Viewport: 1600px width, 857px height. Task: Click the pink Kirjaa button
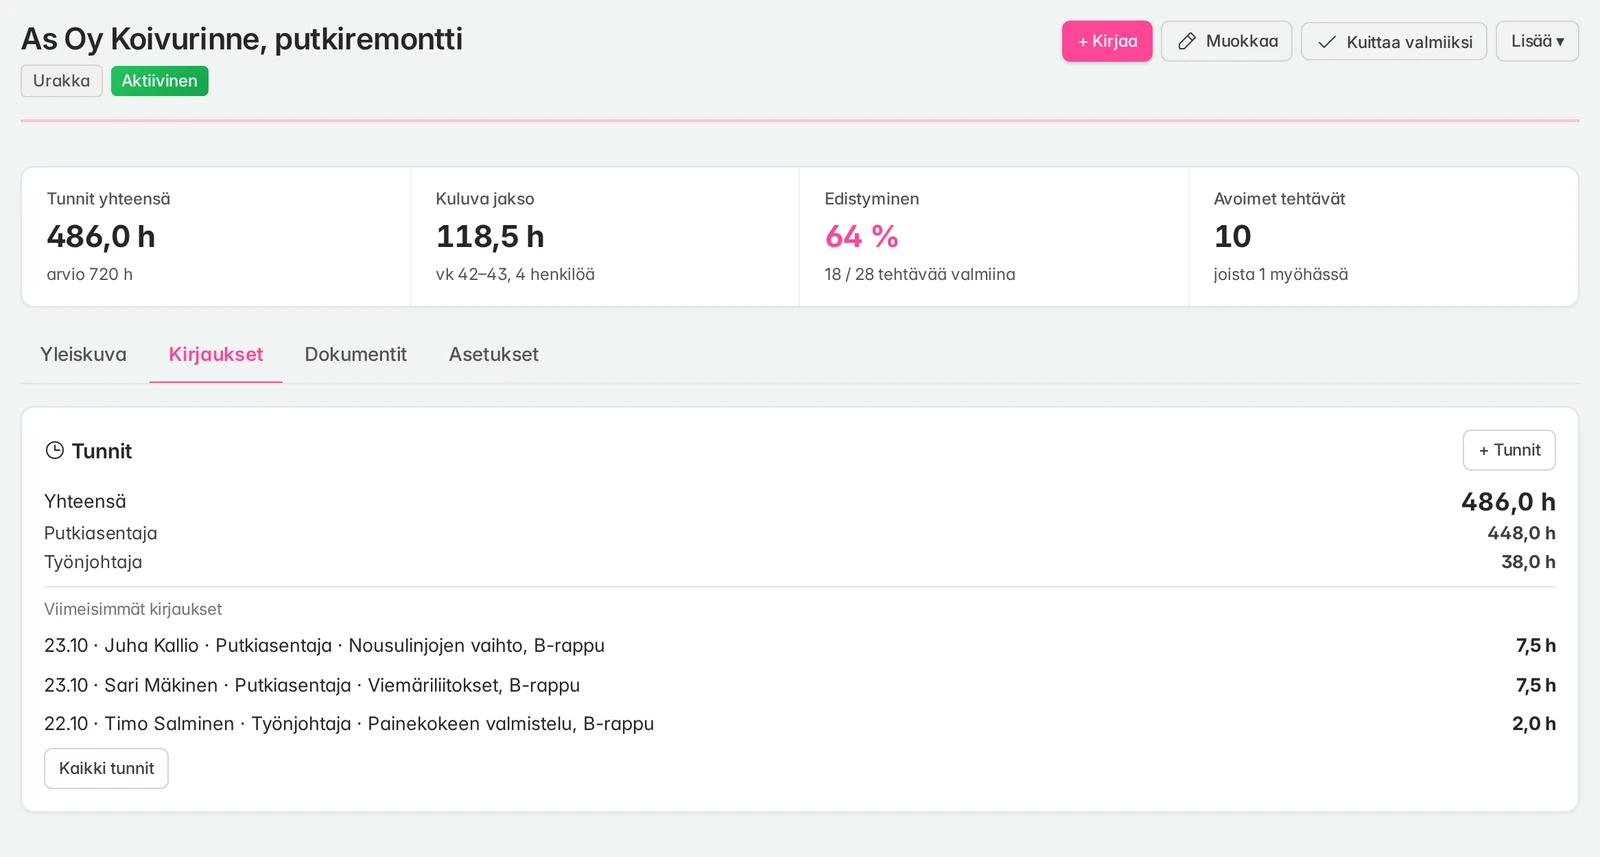coord(1107,41)
